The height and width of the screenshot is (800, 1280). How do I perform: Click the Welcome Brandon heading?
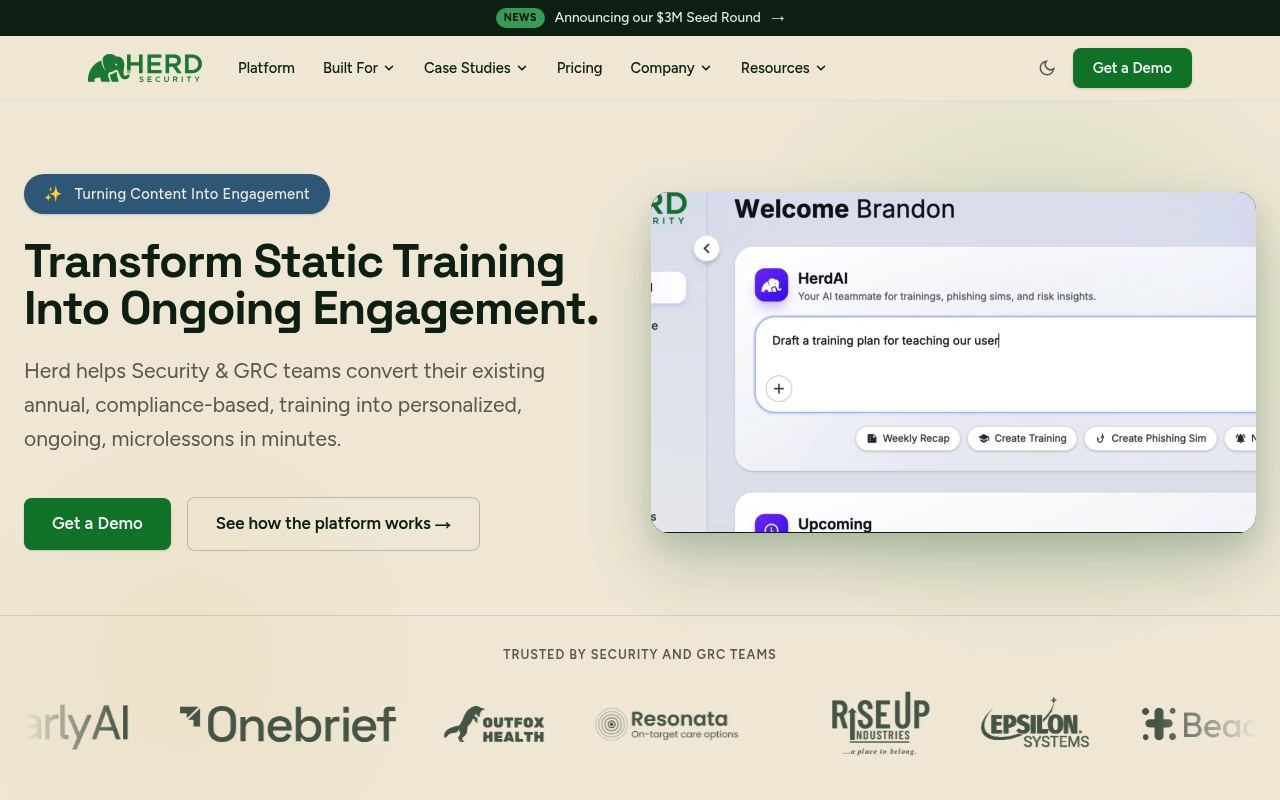(x=845, y=209)
